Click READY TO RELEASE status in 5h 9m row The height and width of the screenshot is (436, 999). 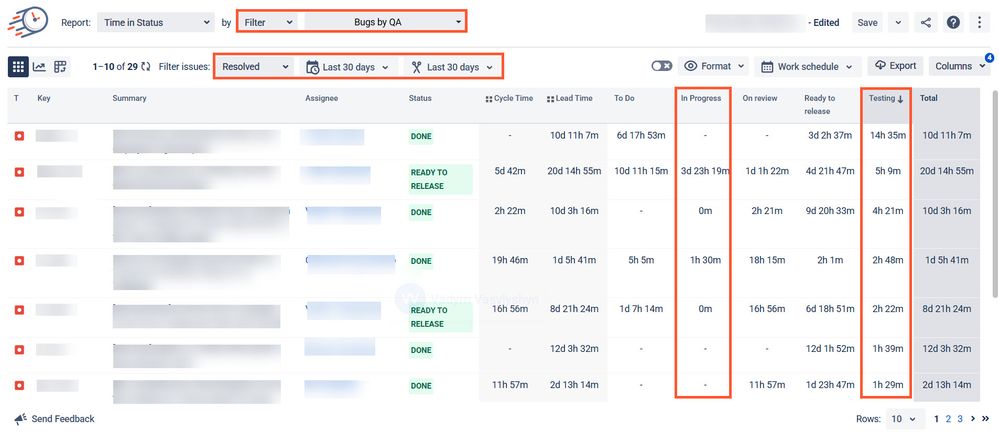click(440, 179)
